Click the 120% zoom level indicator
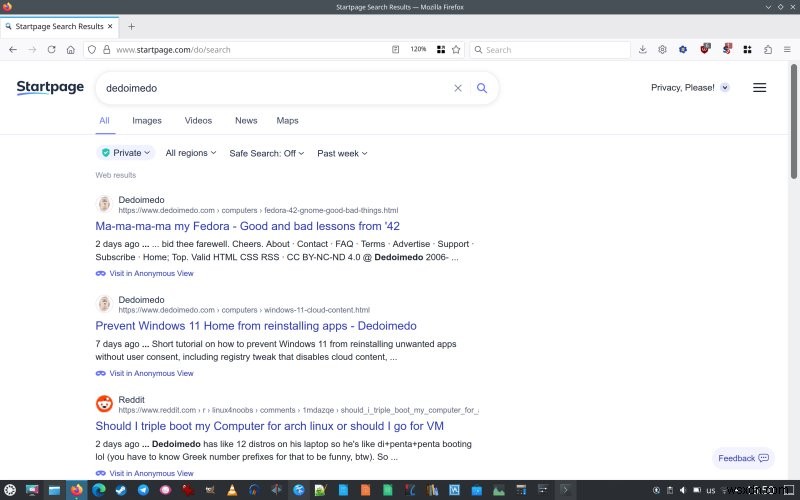The width and height of the screenshot is (800, 500). pos(418,49)
